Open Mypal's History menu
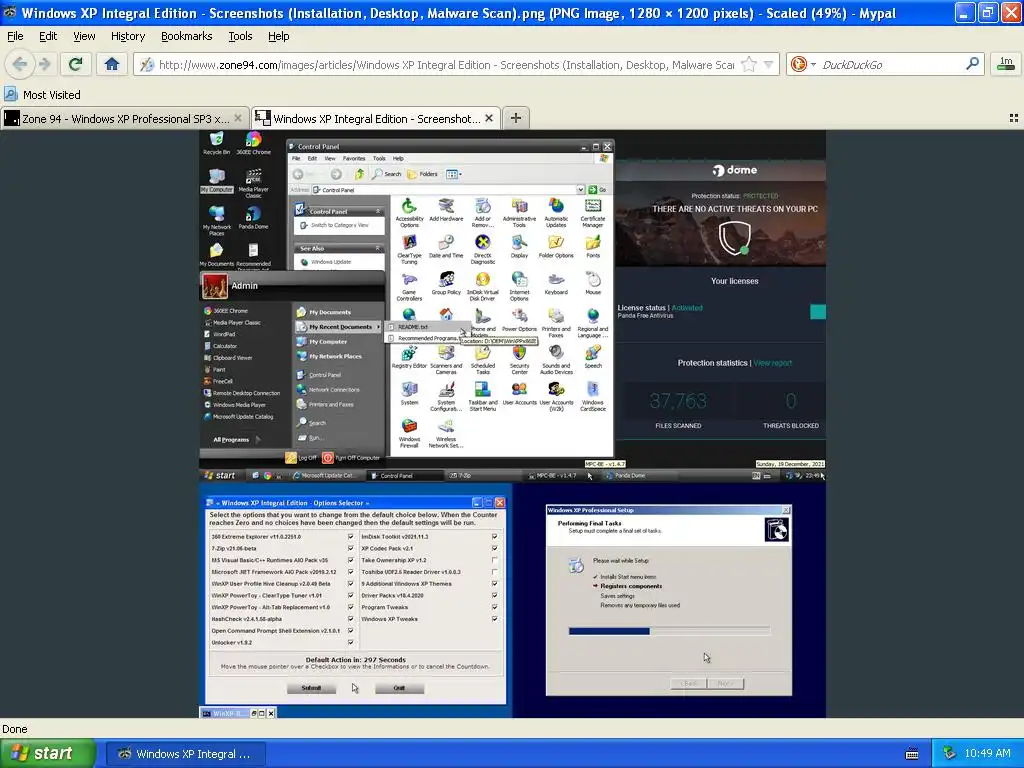 click(x=128, y=36)
